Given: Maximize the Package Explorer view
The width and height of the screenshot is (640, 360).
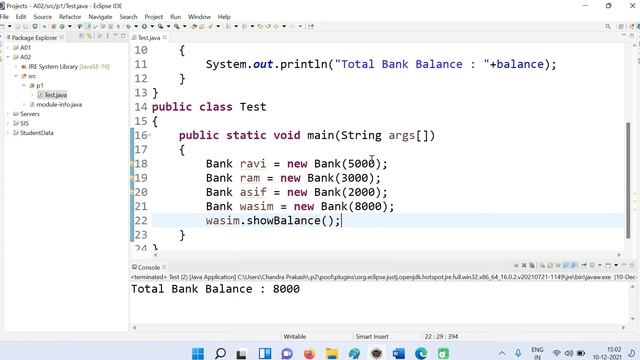Looking at the screenshot, I should [122, 37].
